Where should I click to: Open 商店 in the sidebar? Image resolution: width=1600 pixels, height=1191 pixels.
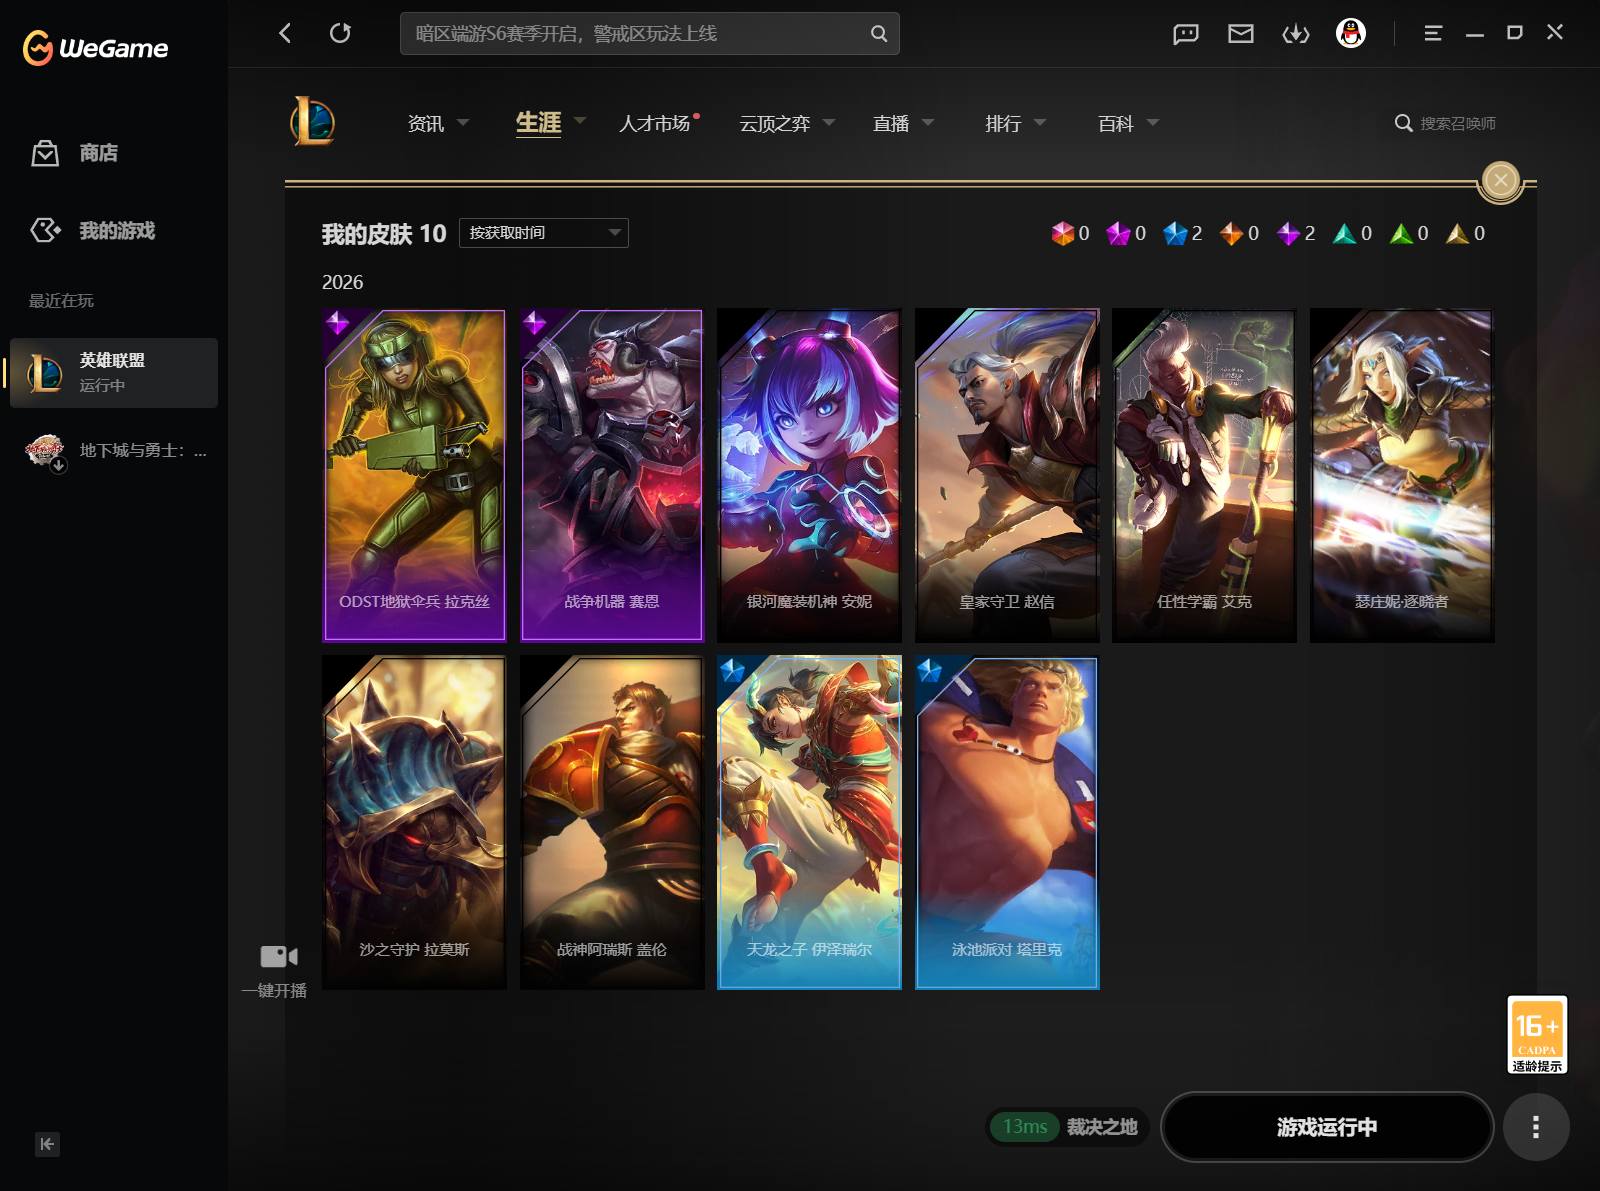click(98, 153)
